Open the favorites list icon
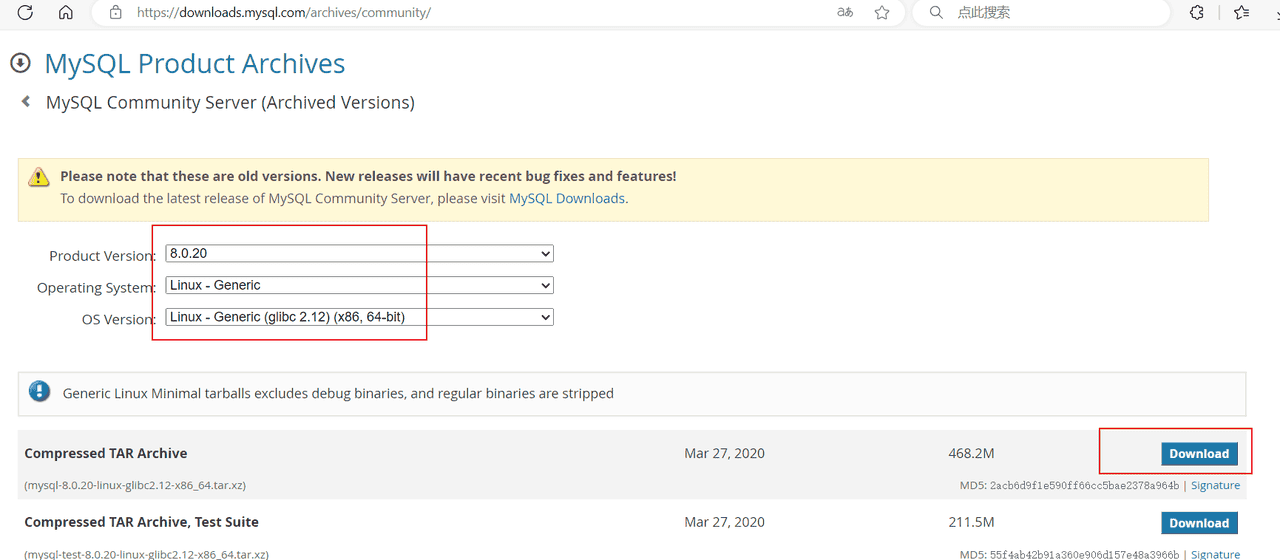Screen dimensions: 1280x560 click(1242, 13)
